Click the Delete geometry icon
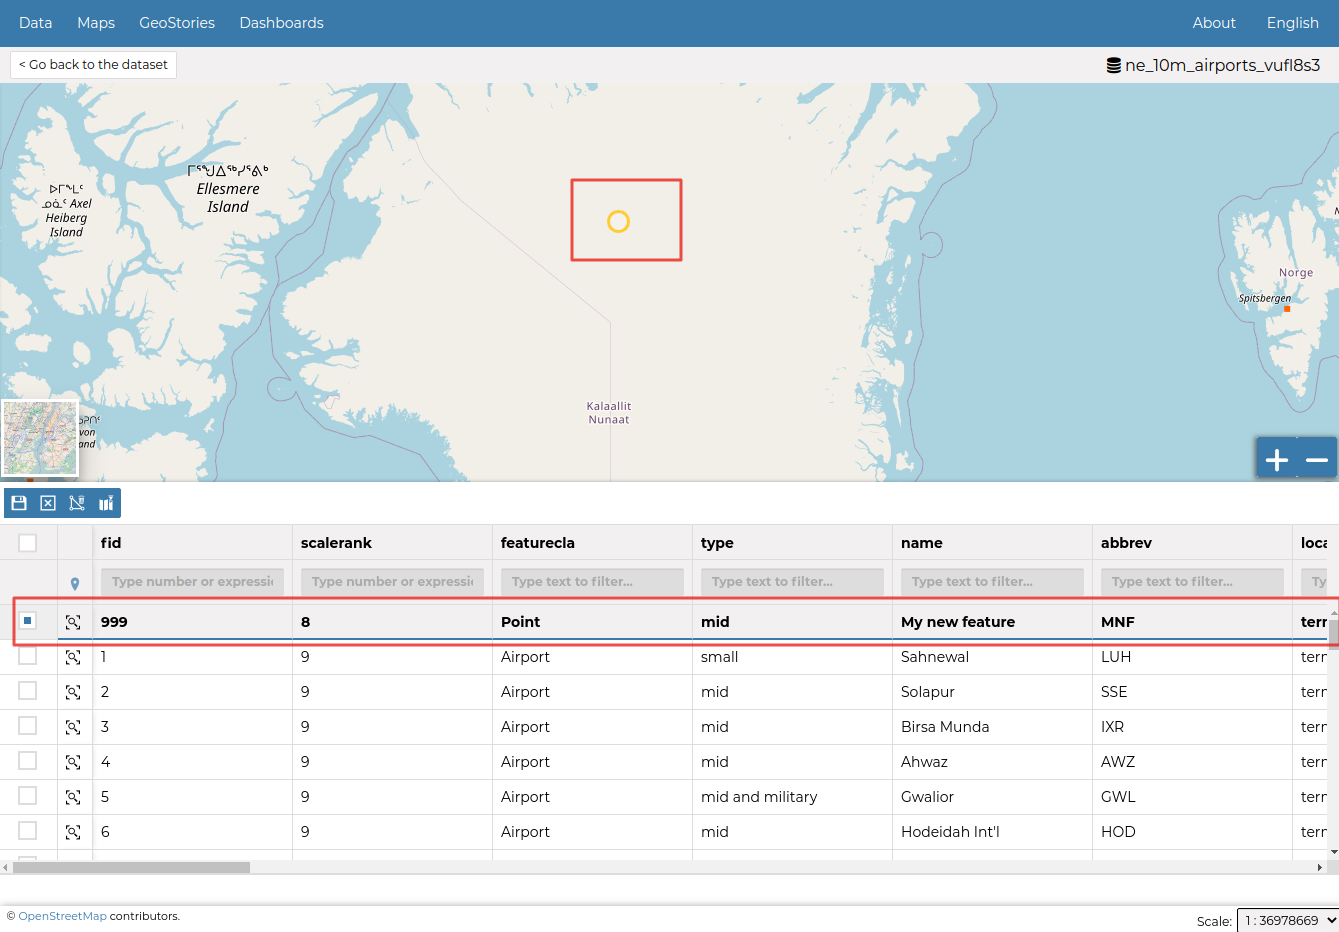The height and width of the screenshot is (932, 1339). pos(77,503)
